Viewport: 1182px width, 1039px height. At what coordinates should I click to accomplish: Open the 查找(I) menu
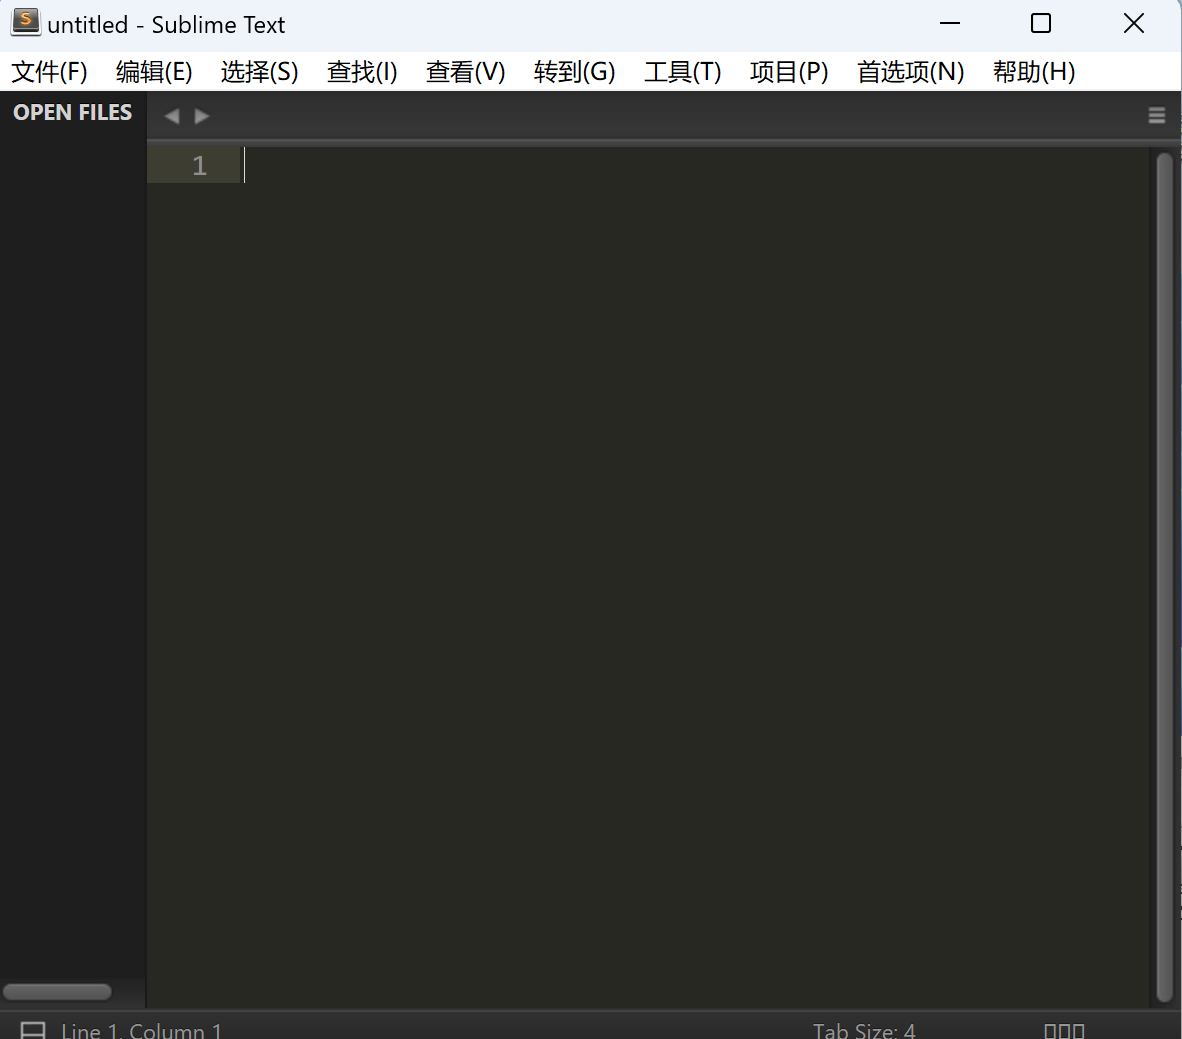pyautogui.click(x=362, y=72)
